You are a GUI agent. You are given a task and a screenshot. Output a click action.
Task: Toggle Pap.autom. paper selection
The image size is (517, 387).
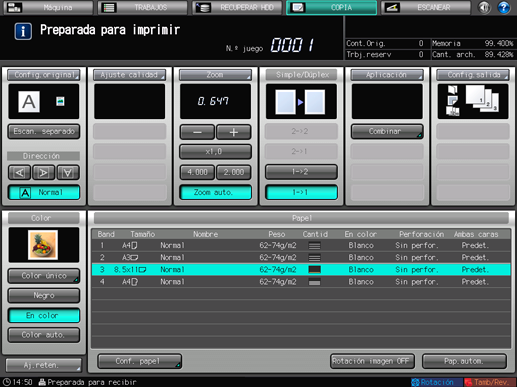[x=464, y=361]
